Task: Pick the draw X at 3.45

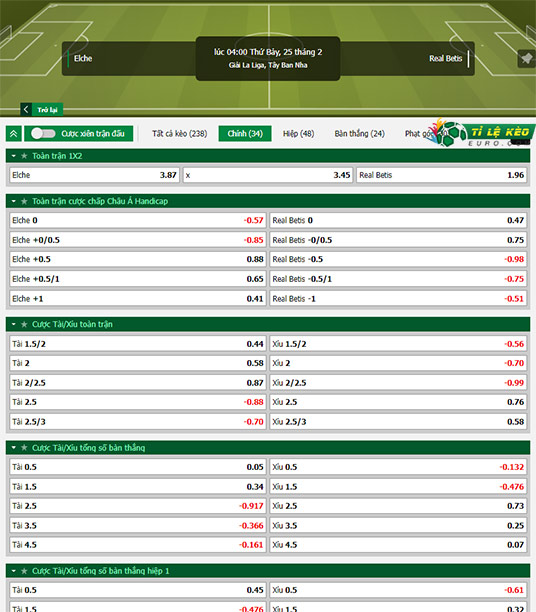Action: [268, 175]
